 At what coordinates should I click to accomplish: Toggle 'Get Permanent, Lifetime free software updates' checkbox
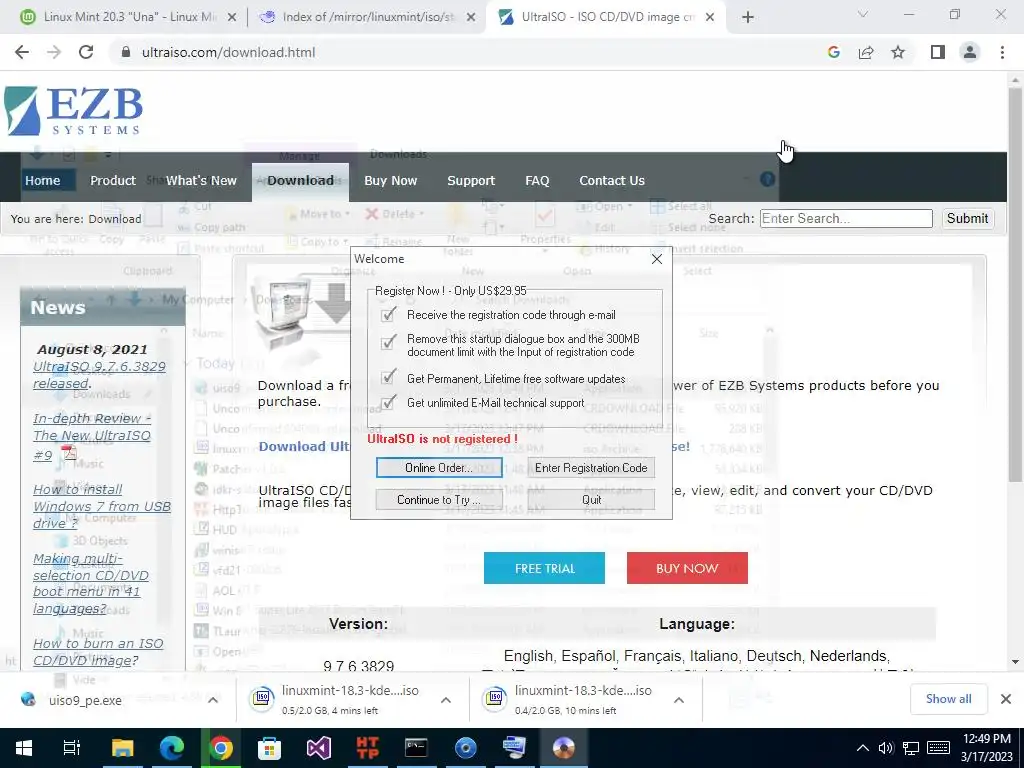(388, 377)
